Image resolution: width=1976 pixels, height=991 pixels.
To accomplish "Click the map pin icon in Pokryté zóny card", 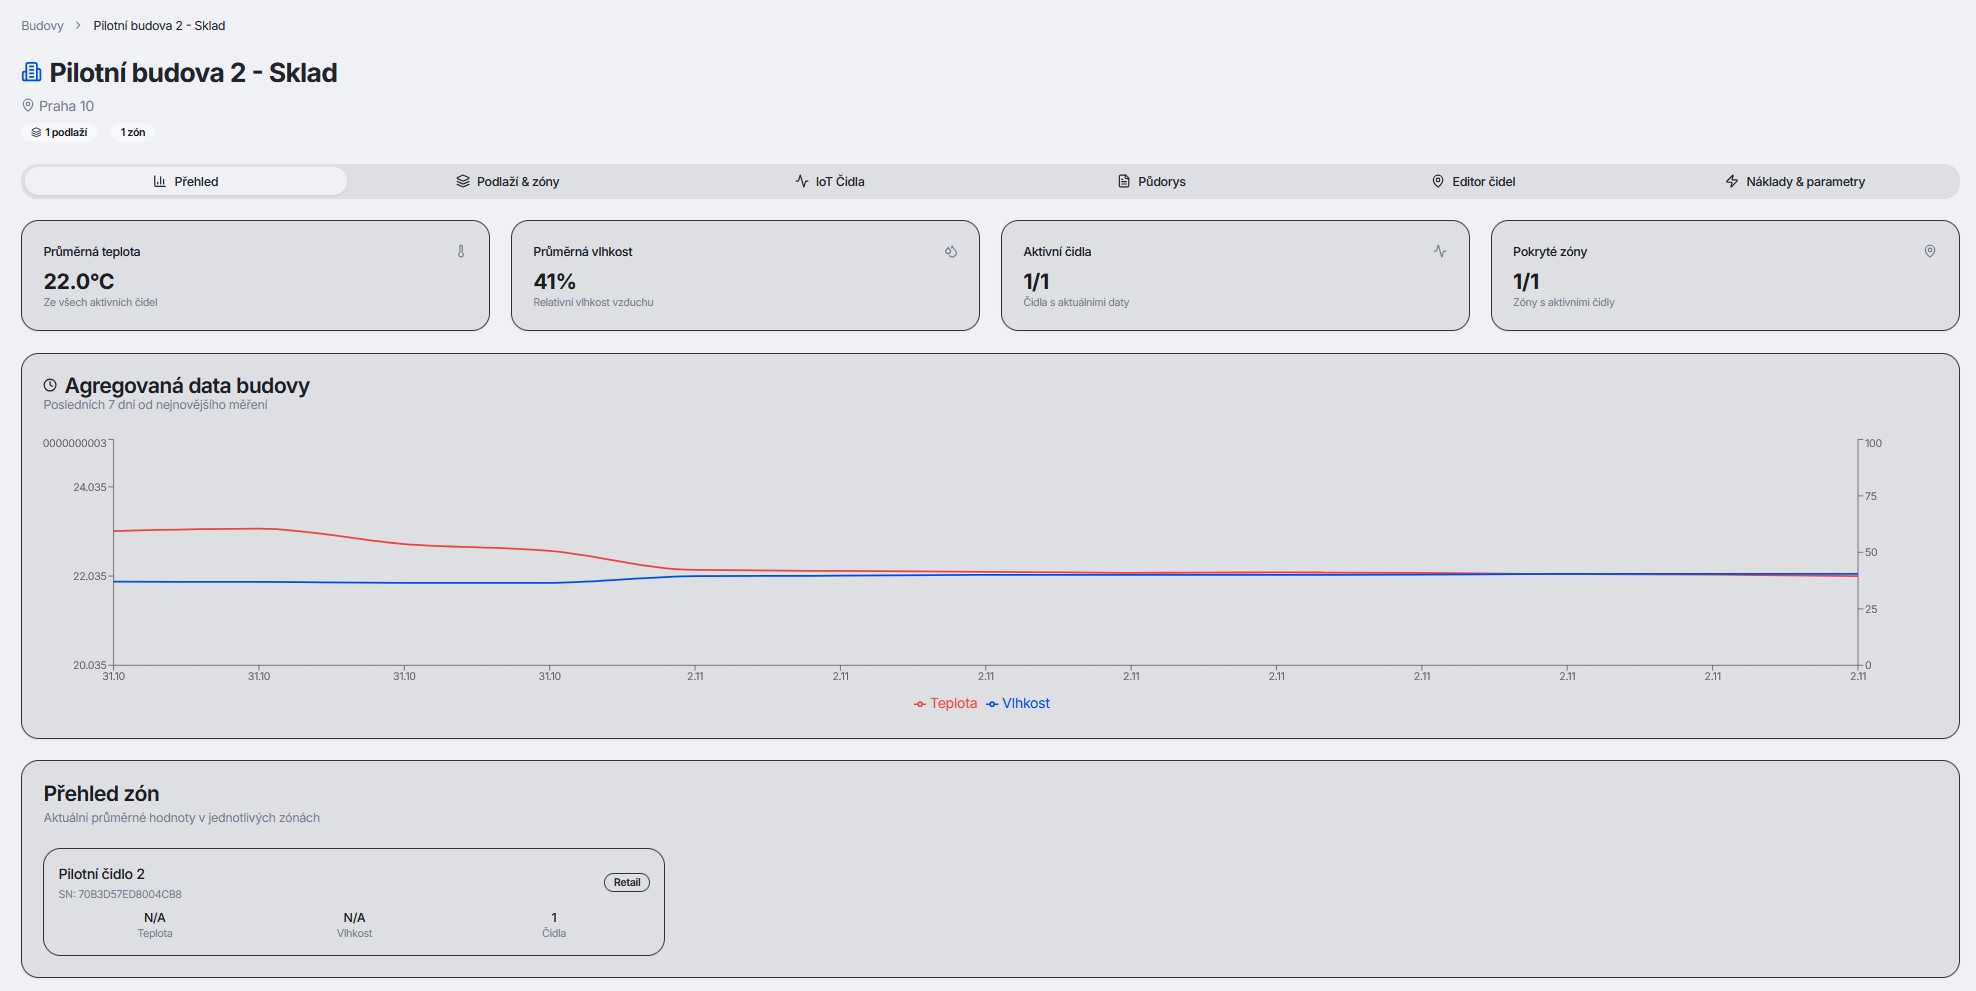I will click(1930, 252).
